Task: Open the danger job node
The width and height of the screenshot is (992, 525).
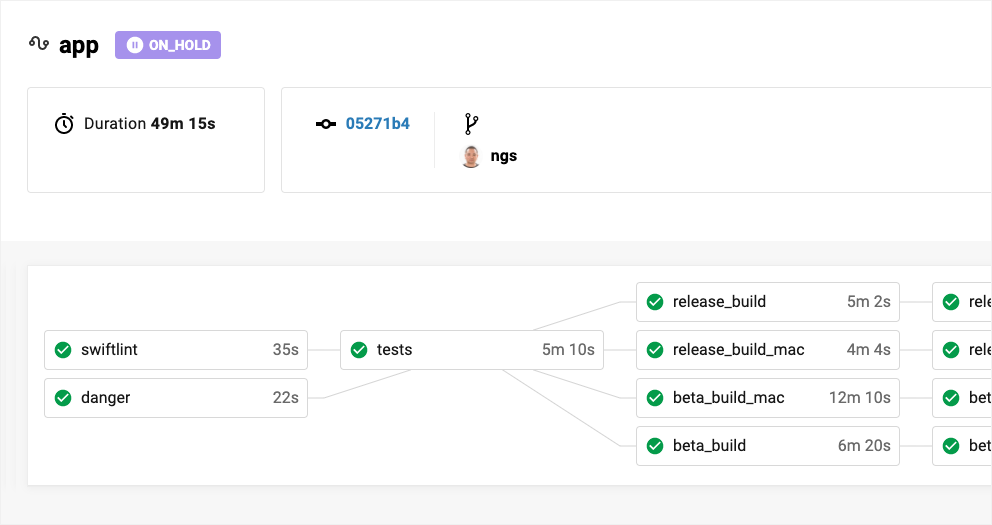Action: [x=176, y=398]
